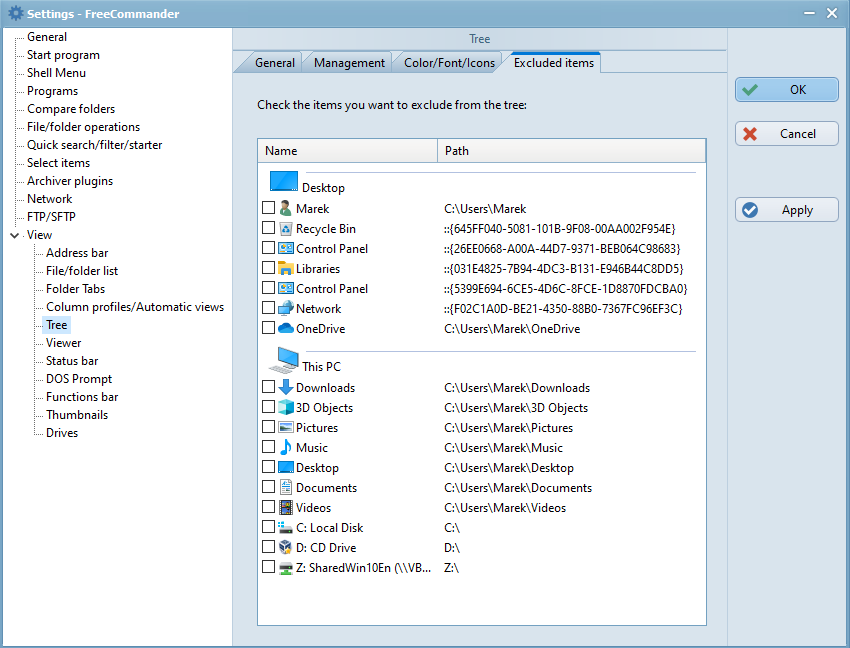This screenshot has height=648, width=850.
Task: Click the Desktop folder icon under This PC
Action: click(286, 467)
